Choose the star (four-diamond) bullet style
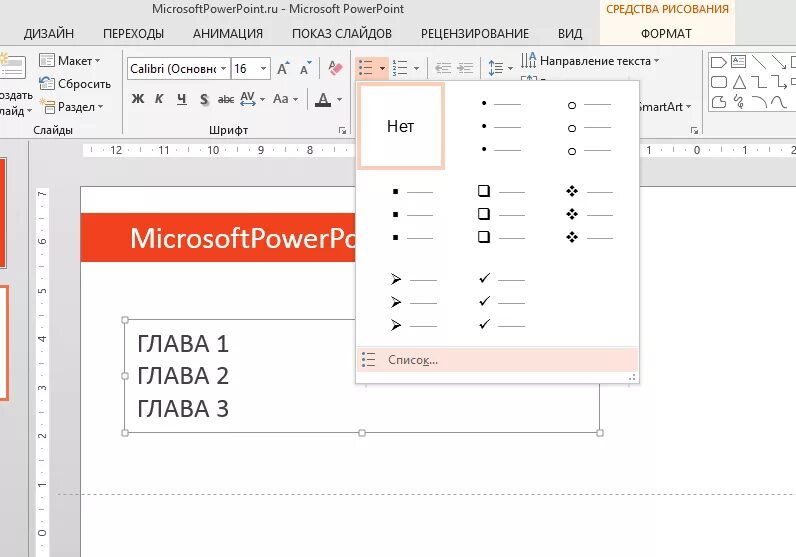Screen dimensions: 796x557 coord(589,214)
